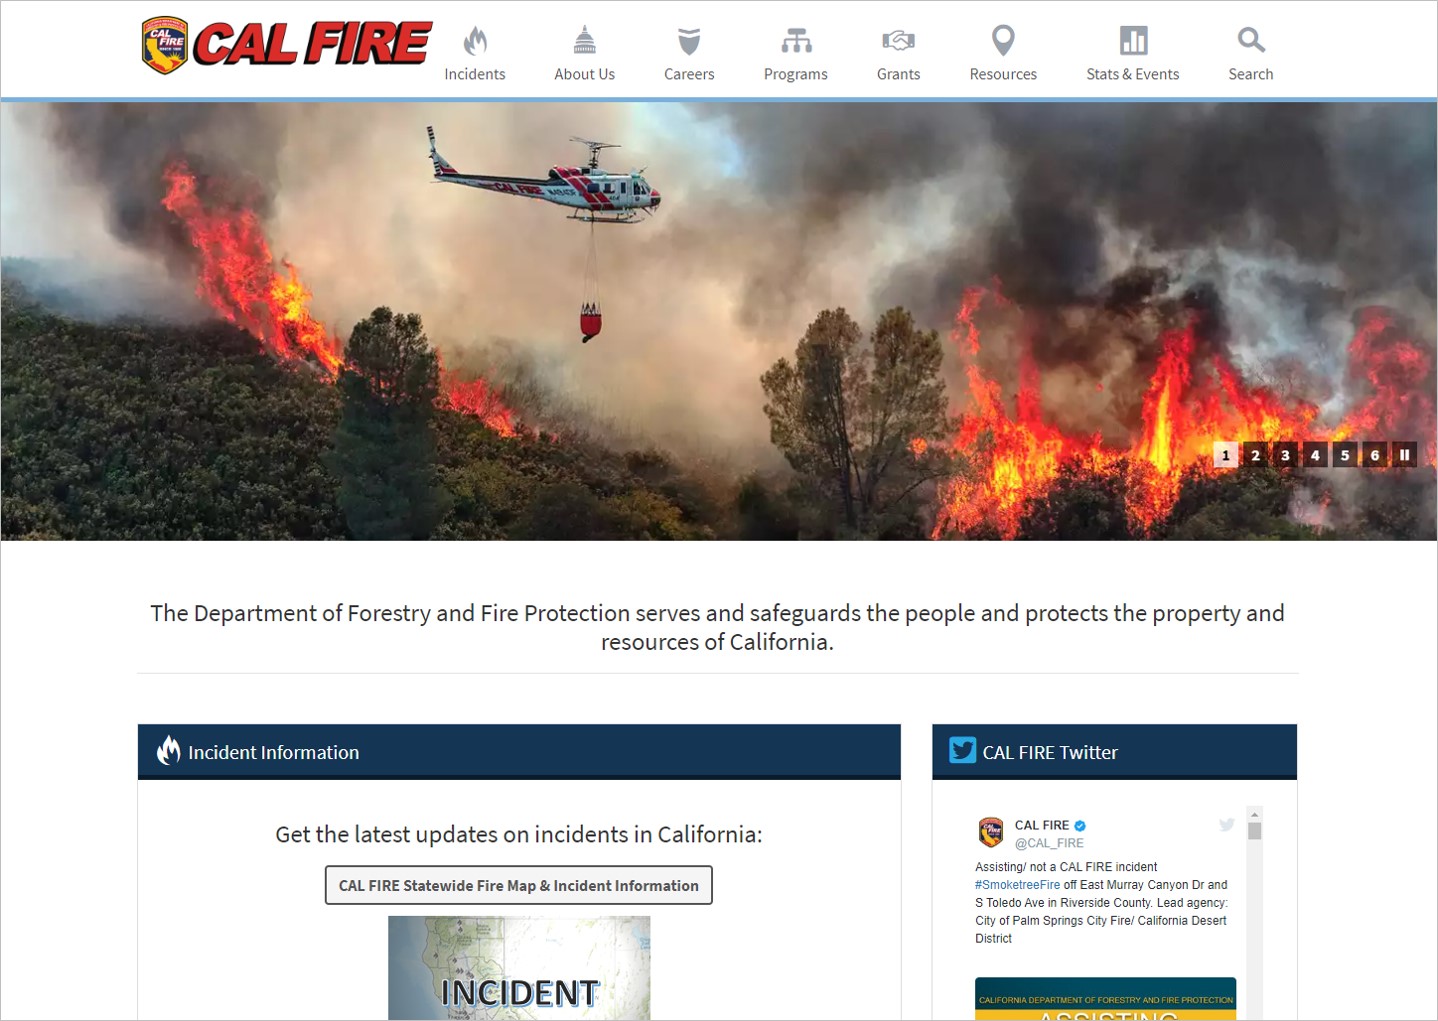1438x1021 pixels.
Task: Open the @CAL_FIRE Twitter handle
Action: (x=1049, y=843)
